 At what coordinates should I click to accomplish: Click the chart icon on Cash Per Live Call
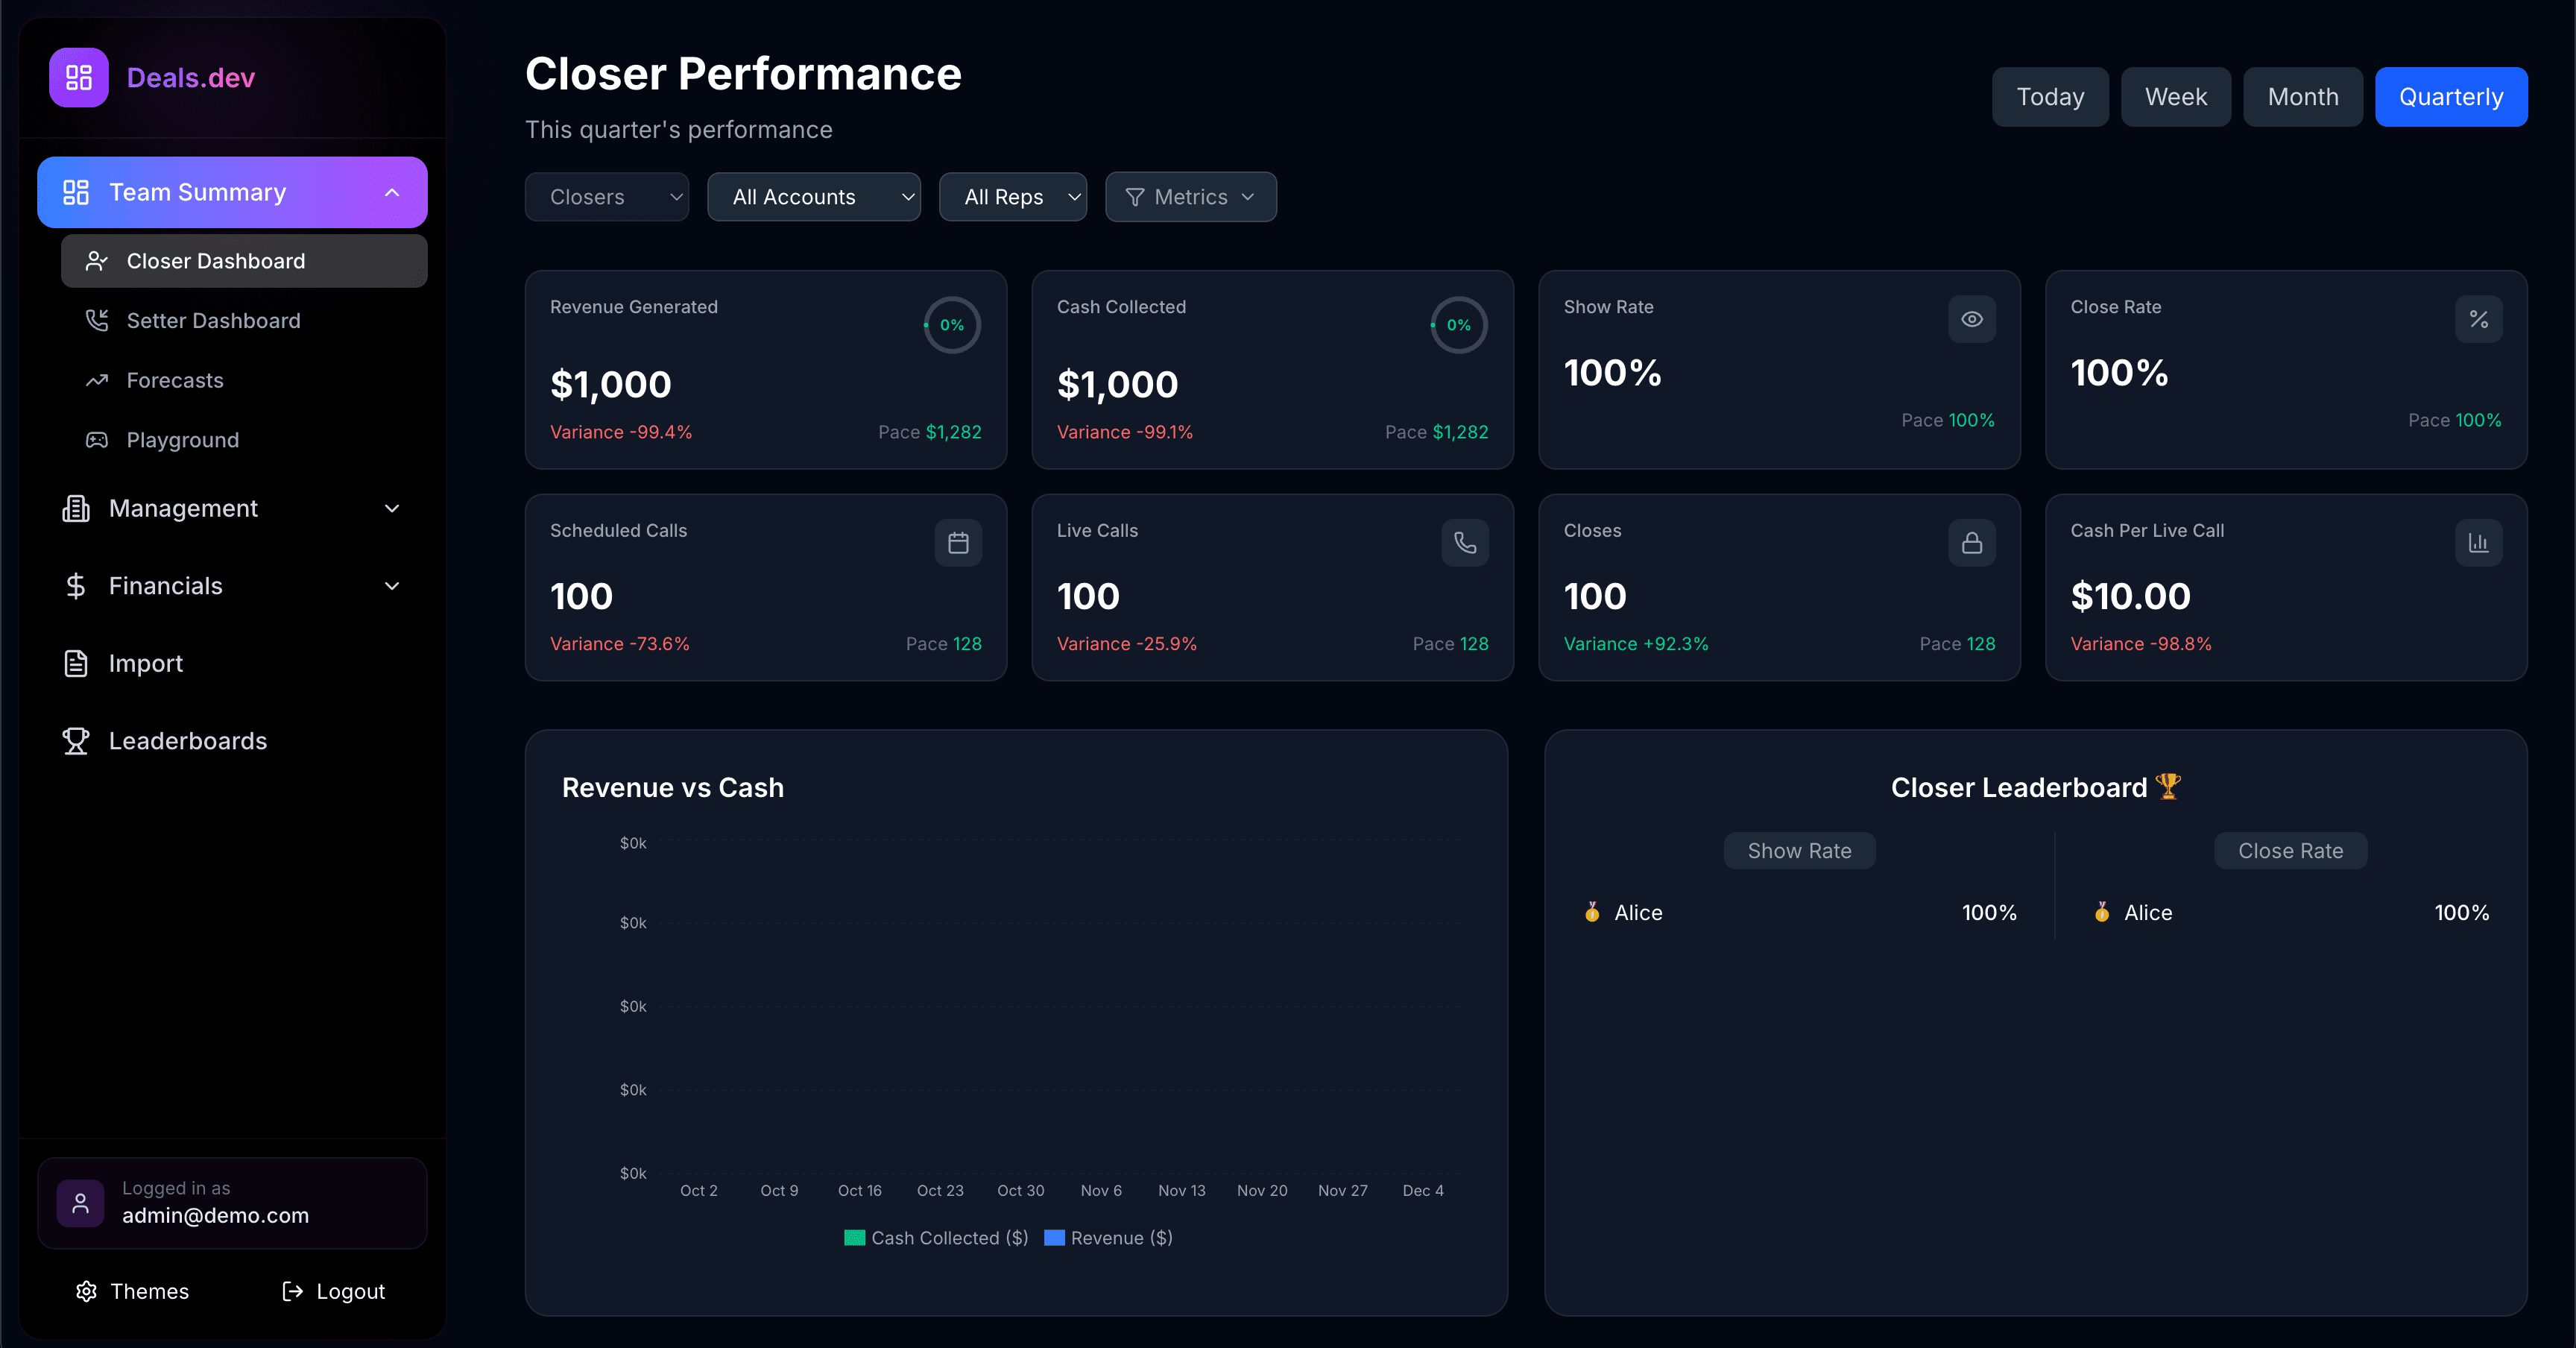[2479, 543]
